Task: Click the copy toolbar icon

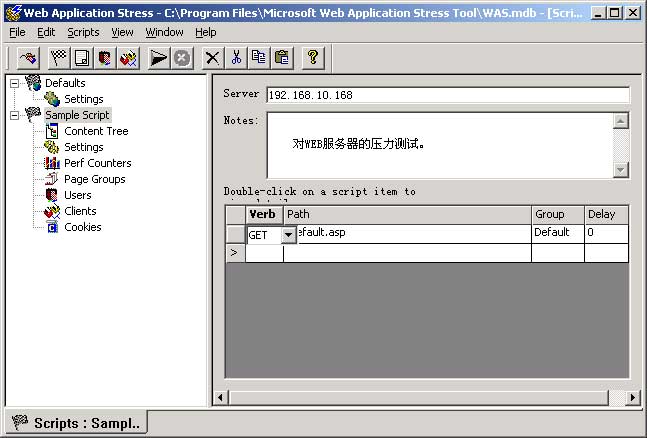Action: [259, 58]
